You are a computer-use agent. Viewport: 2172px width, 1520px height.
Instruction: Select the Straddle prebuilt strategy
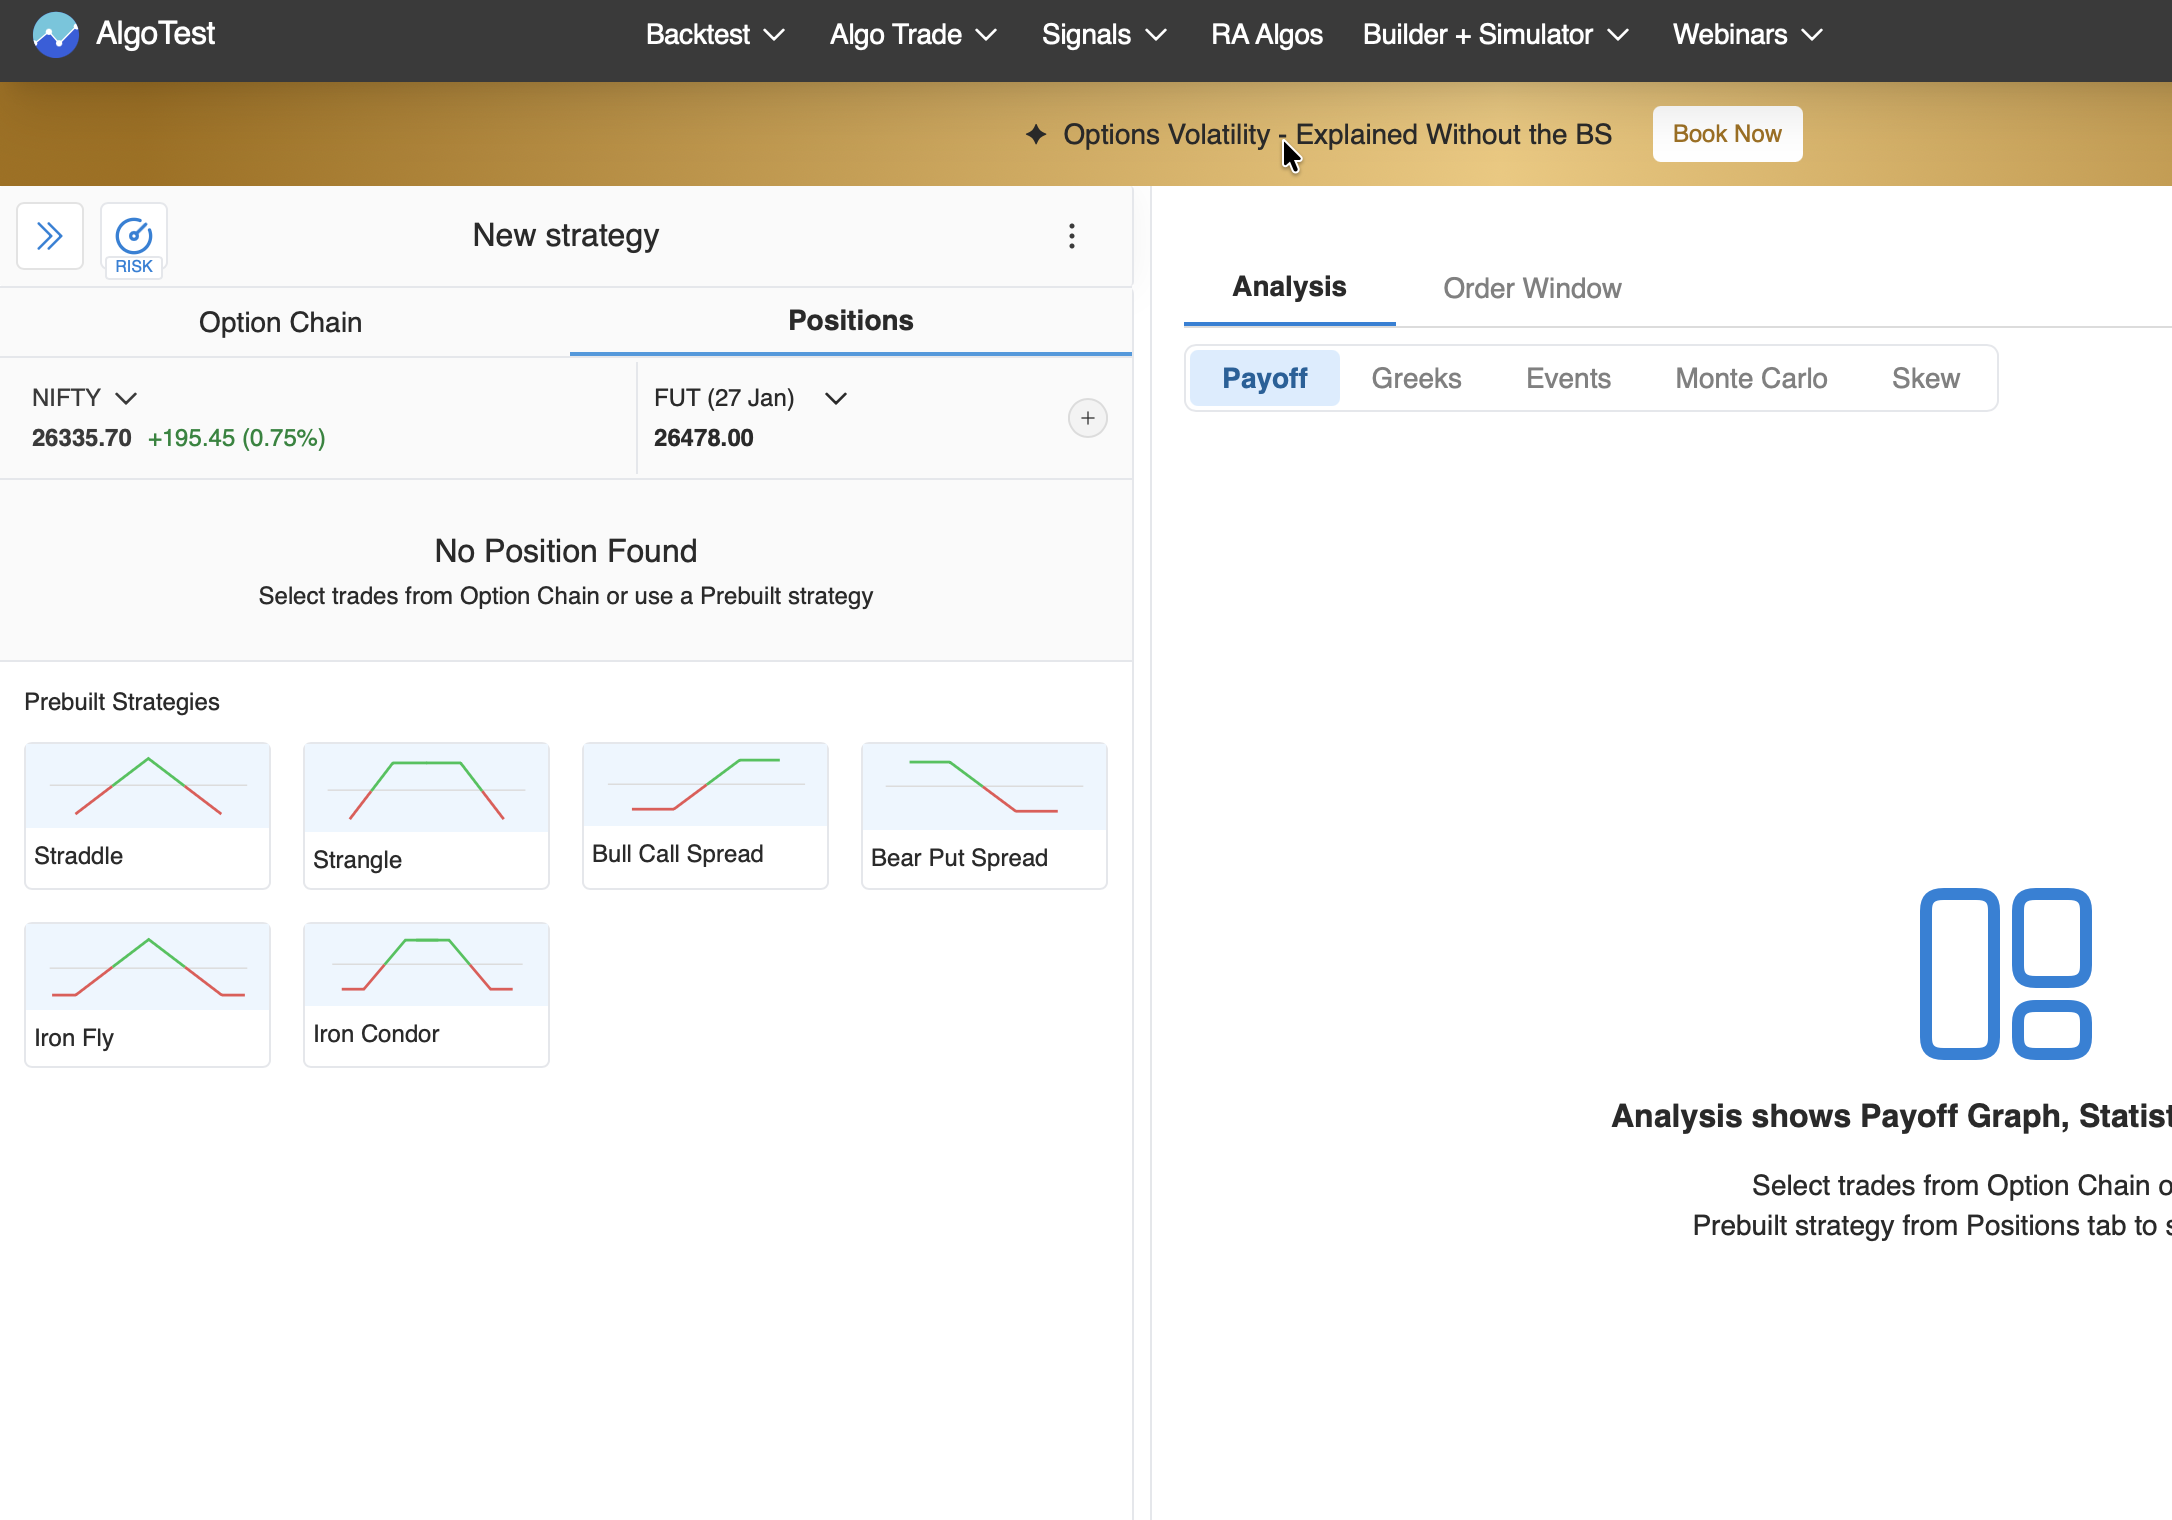coord(147,815)
